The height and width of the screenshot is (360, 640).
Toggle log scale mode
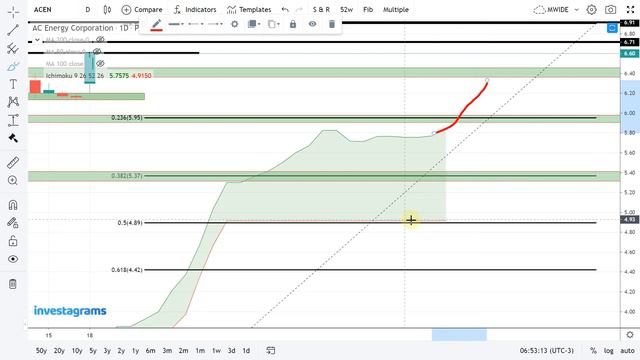tap(609, 351)
